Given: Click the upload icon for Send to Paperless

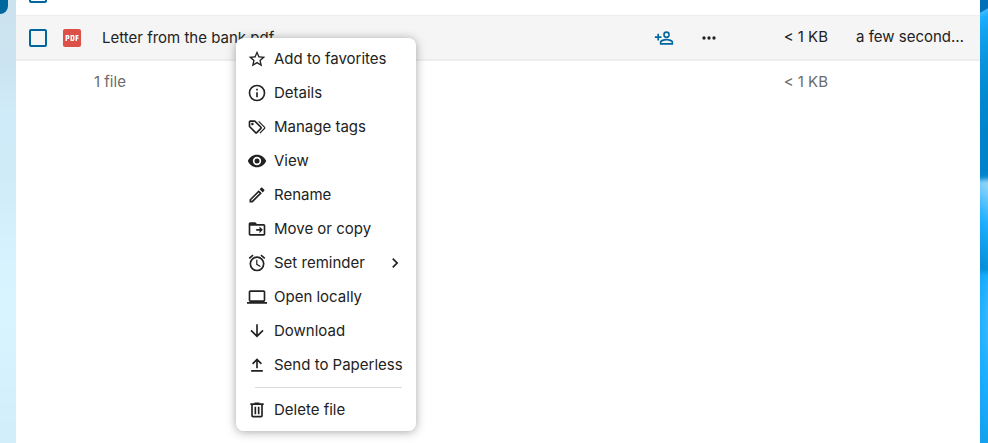Looking at the screenshot, I should [256, 365].
